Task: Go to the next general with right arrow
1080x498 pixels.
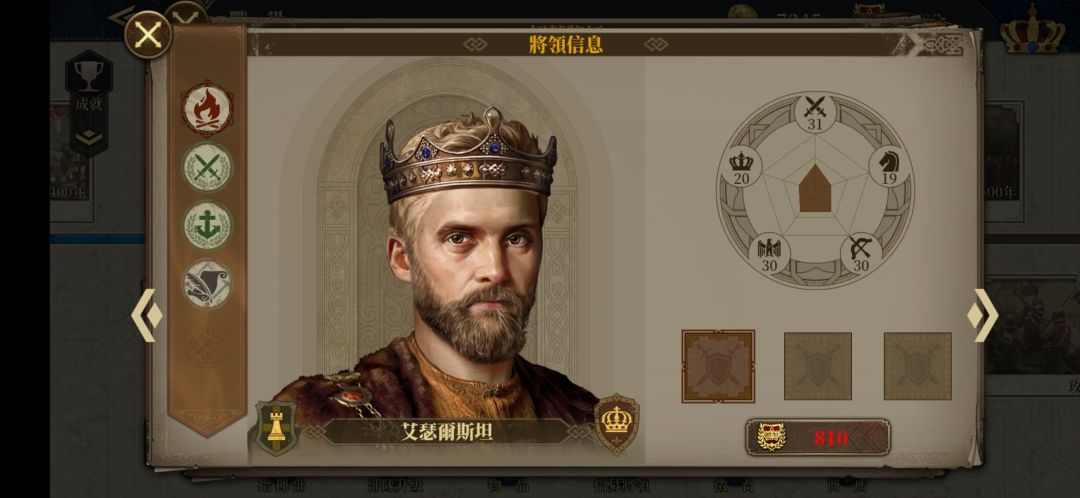Action: click(x=983, y=315)
